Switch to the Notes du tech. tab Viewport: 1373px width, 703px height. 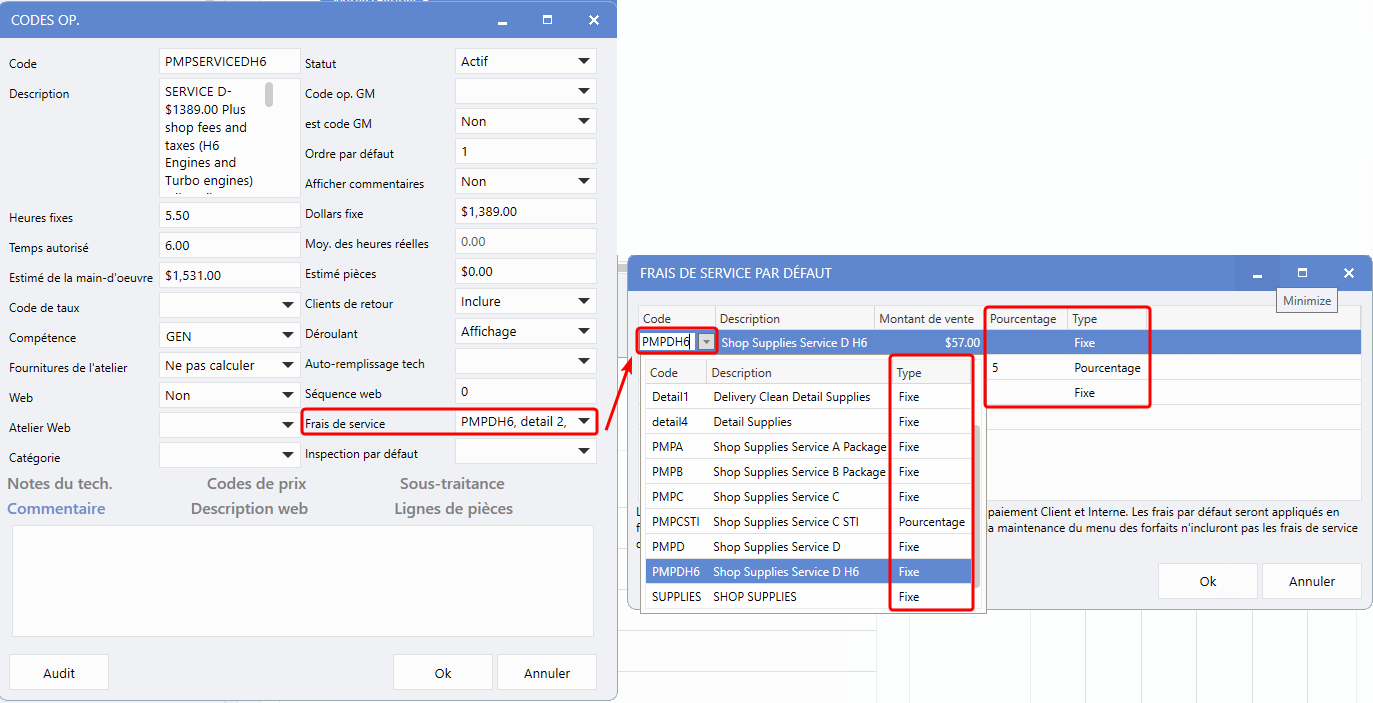click(60, 484)
